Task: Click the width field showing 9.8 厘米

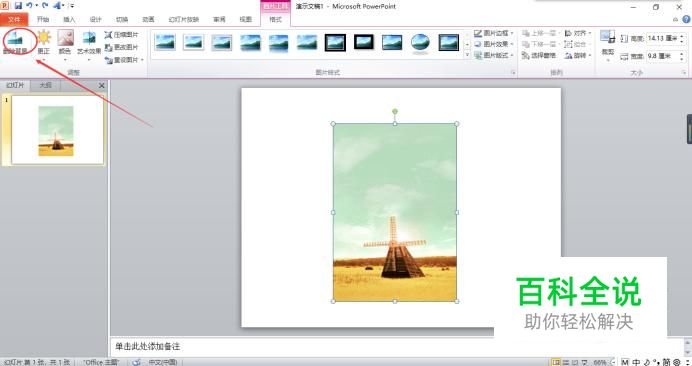Action: tap(662, 57)
